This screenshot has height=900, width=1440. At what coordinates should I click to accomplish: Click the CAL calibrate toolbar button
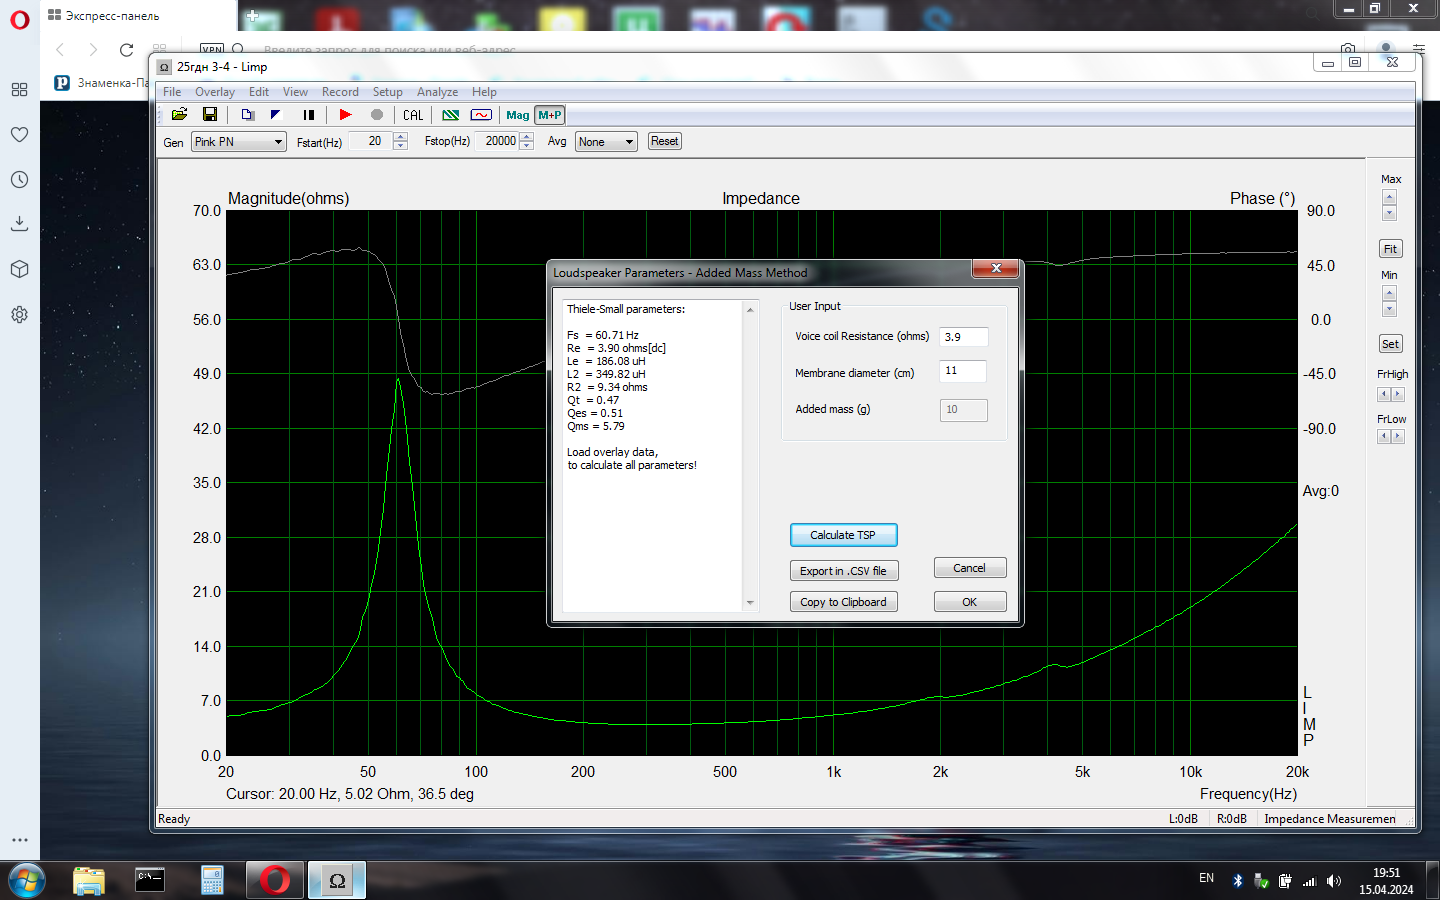tap(413, 115)
